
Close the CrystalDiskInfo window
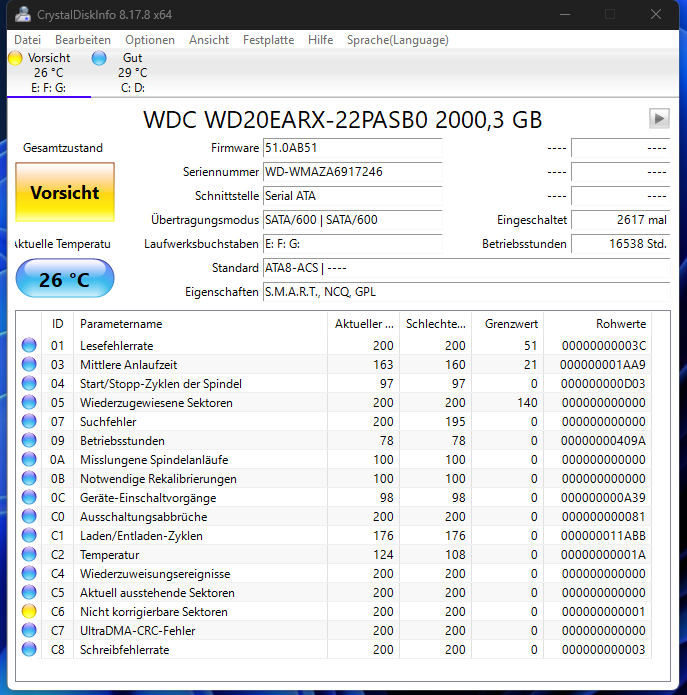(x=656, y=15)
